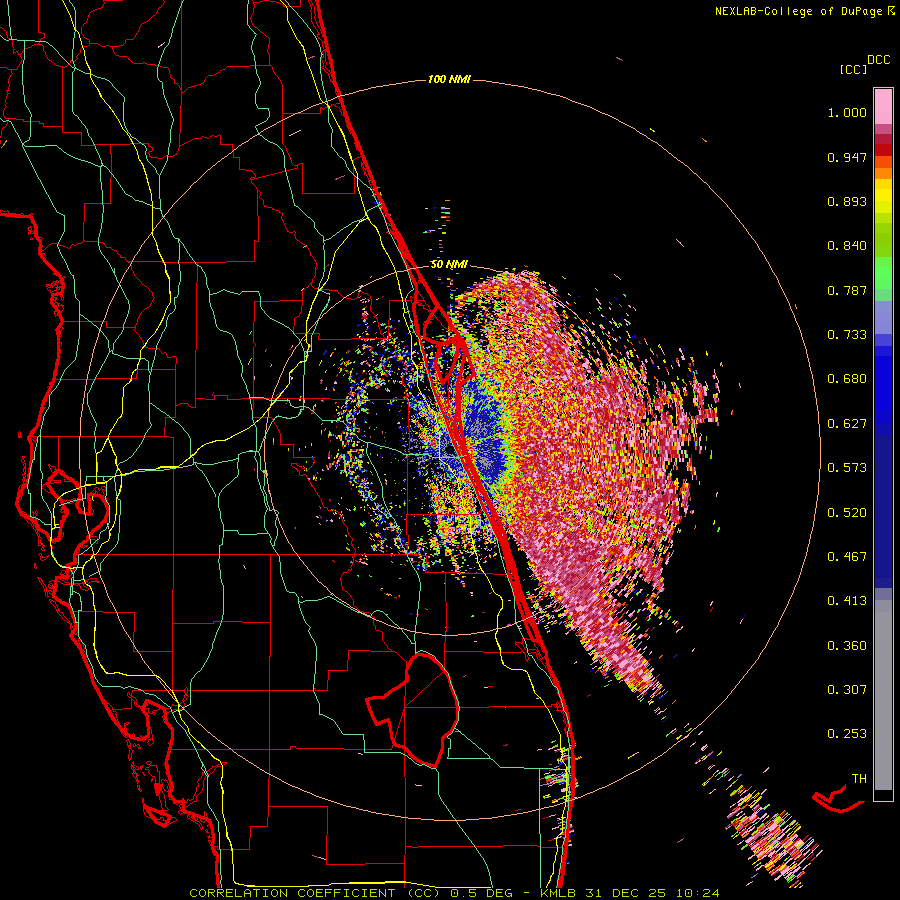Screen dimensions: 900x900
Task: Click the 100 NMI range ring label
Action: click(449, 79)
